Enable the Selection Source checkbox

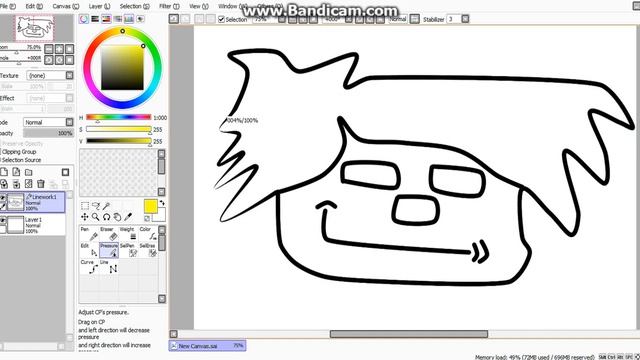pos(1,160)
